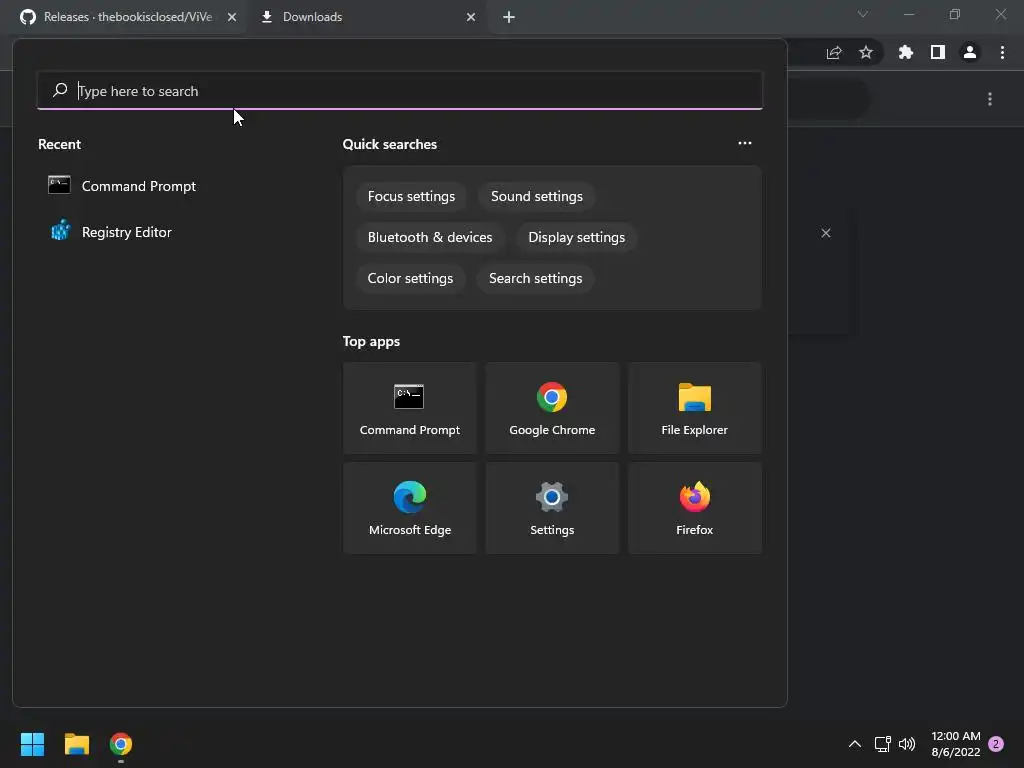Image resolution: width=1024 pixels, height=768 pixels.
Task: Click the Type here to search field
Action: [400, 91]
